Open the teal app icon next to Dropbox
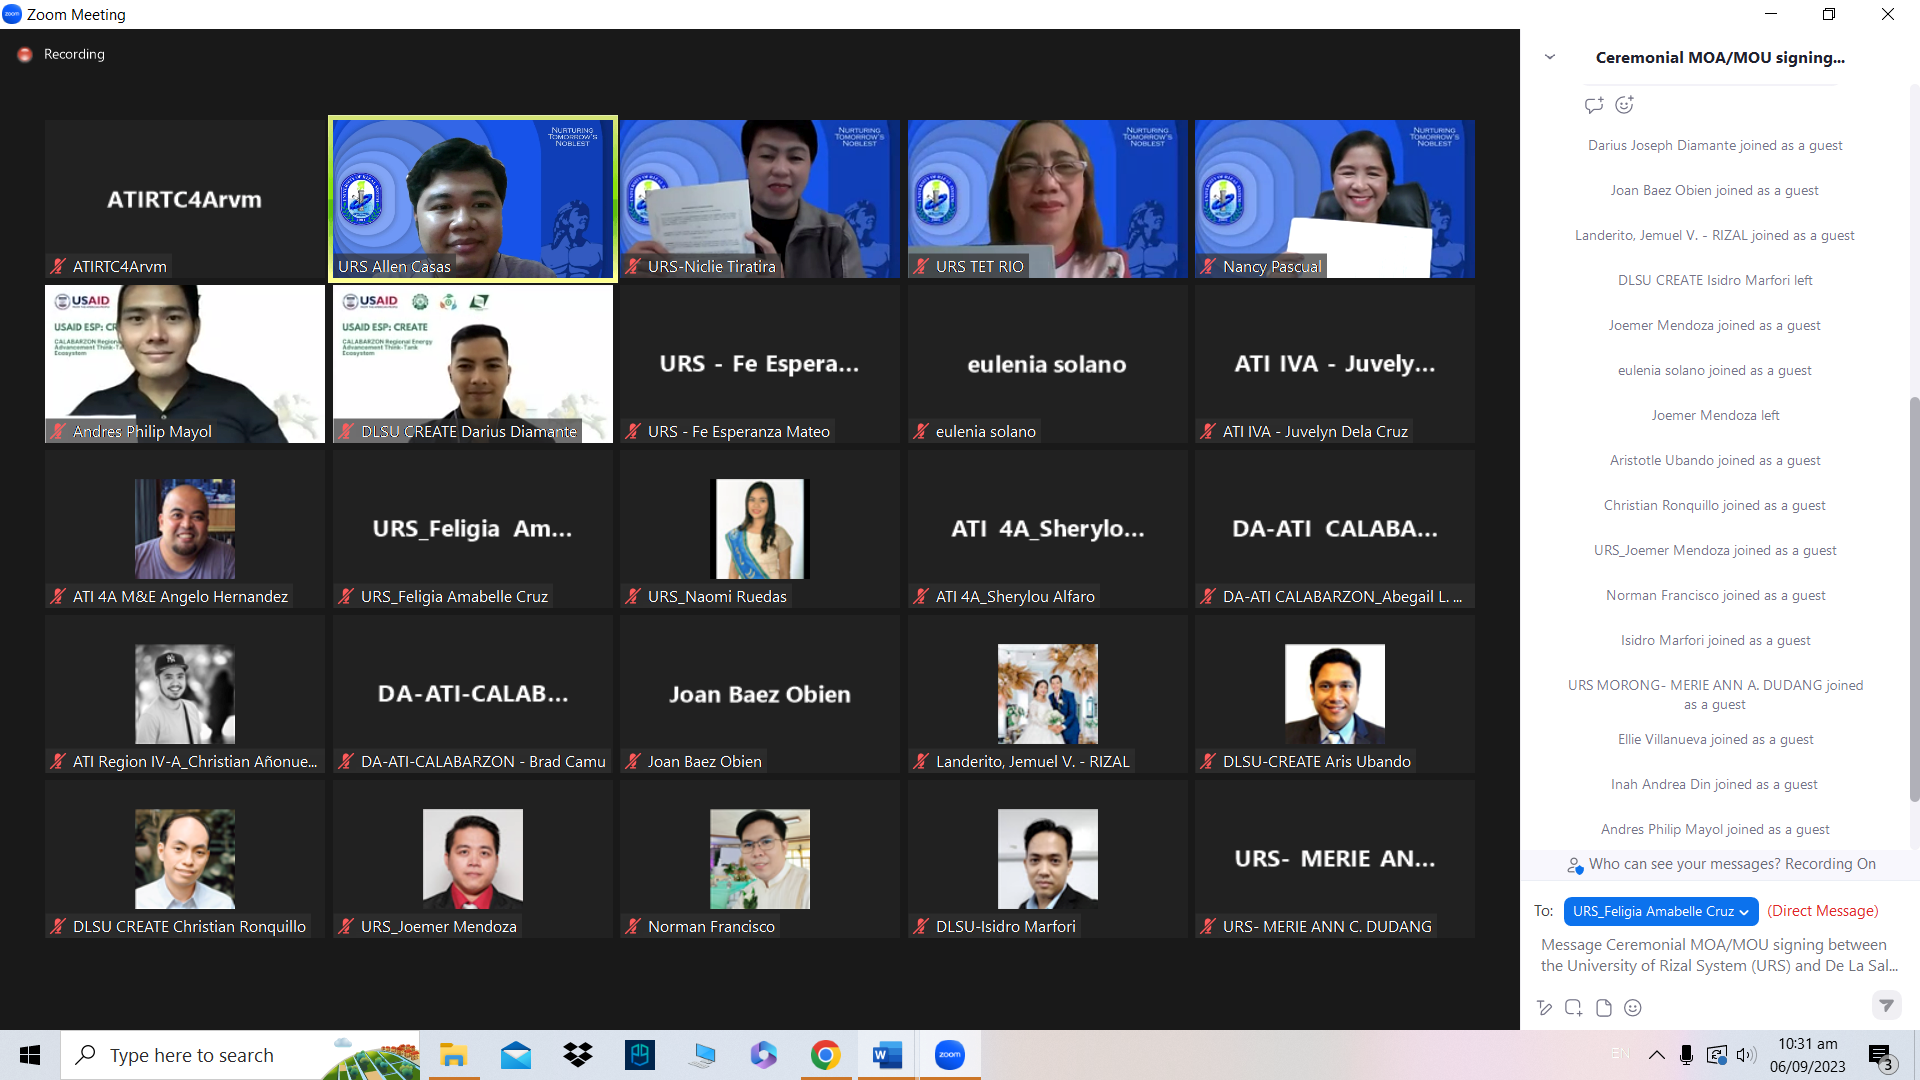This screenshot has width=1920, height=1080. pyautogui.click(x=639, y=1055)
